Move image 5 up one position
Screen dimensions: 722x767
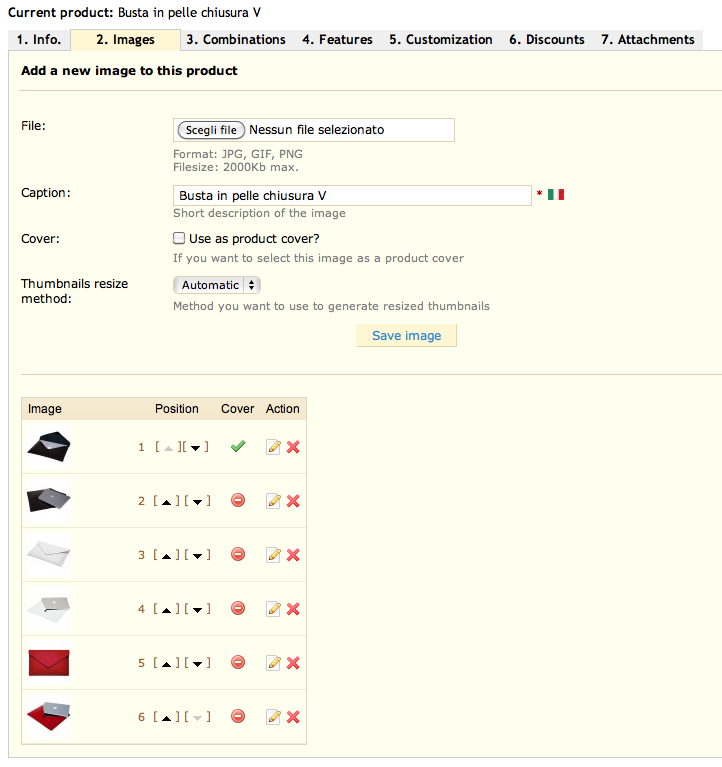point(167,664)
